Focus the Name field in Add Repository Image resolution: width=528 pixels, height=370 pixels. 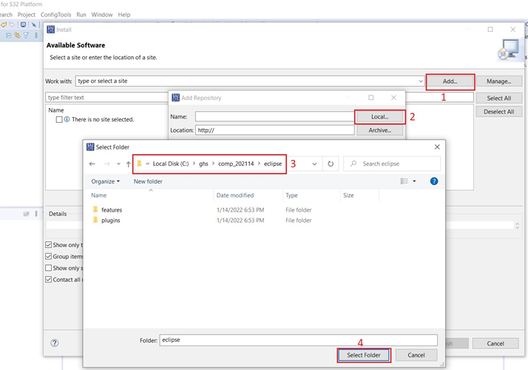[274, 117]
